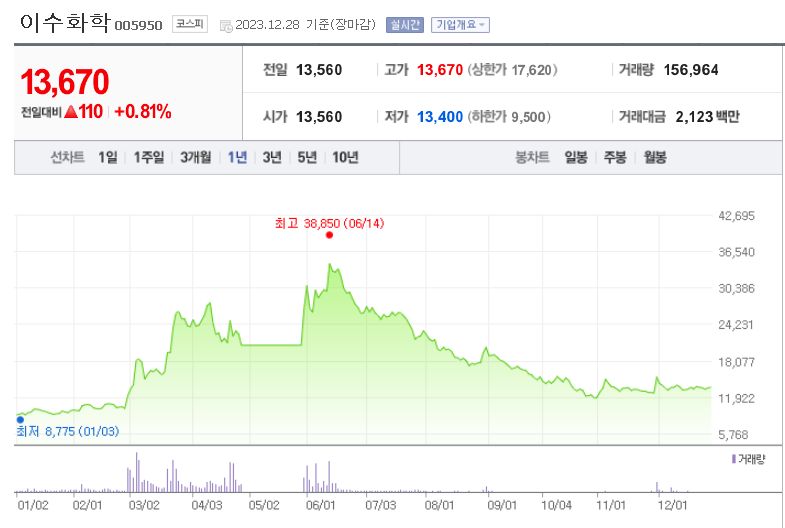Click the current price 13,670 in large red
Image resolution: width=785 pixels, height=528 pixels.
pos(65,82)
